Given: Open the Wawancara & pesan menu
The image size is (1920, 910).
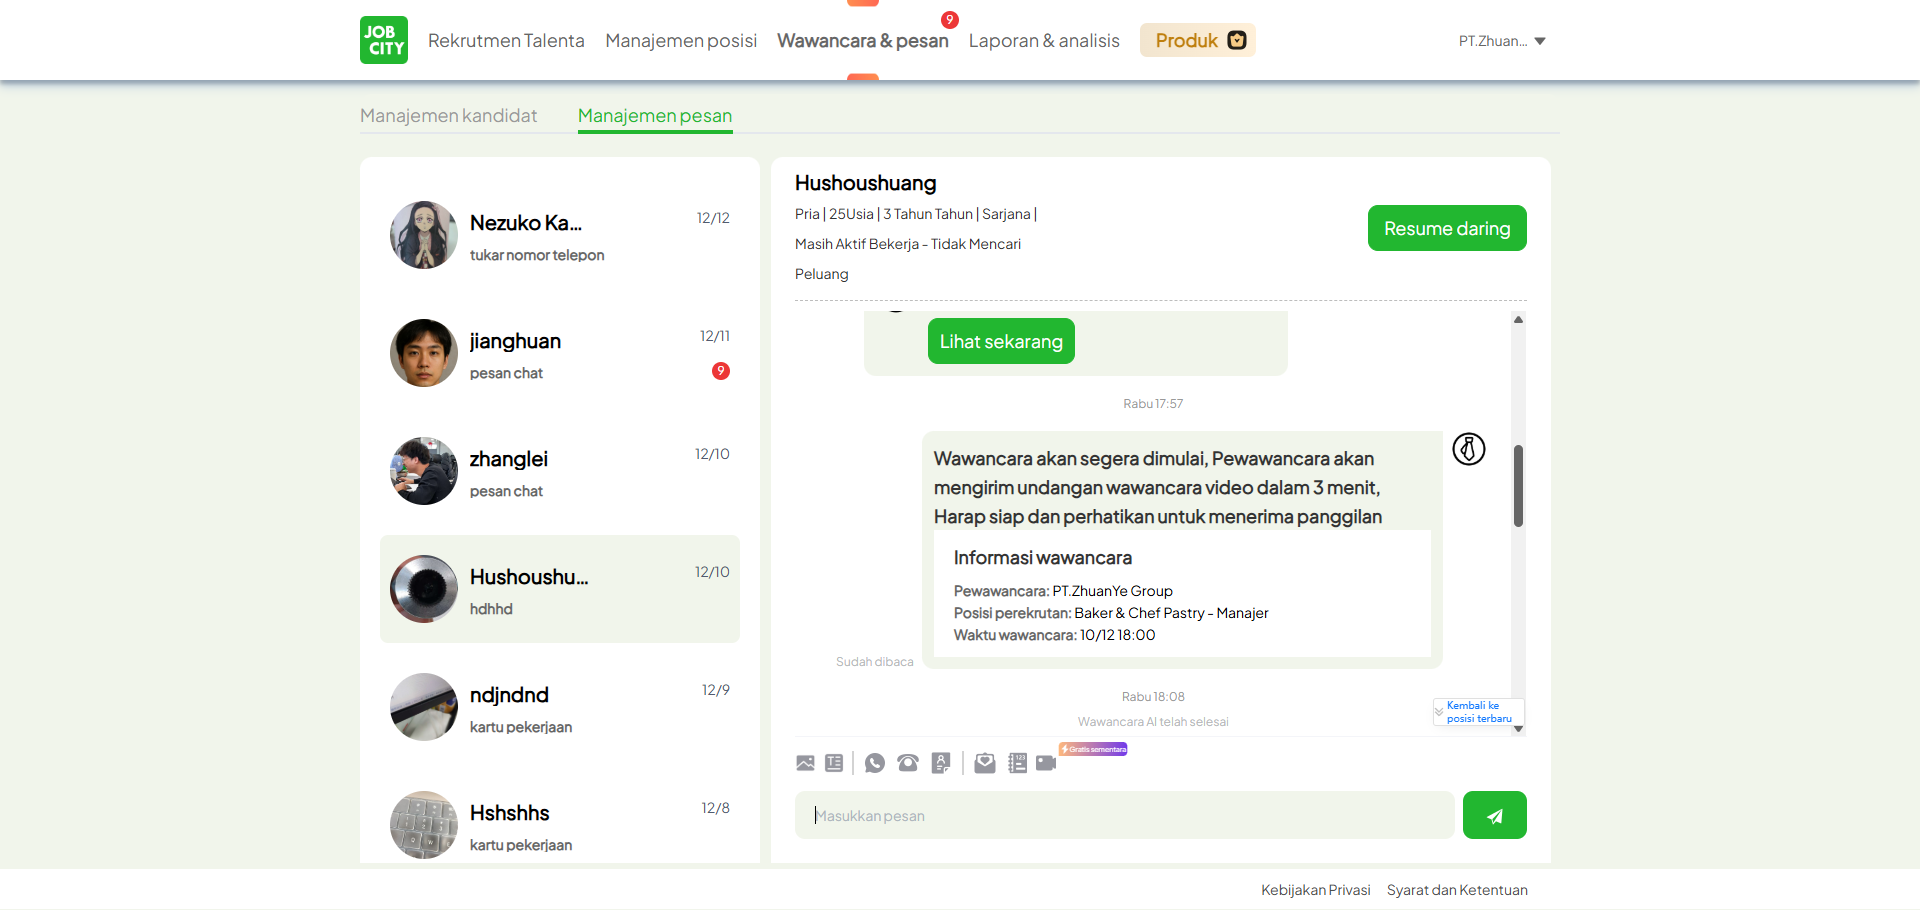Looking at the screenshot, I should coord(863,41).
